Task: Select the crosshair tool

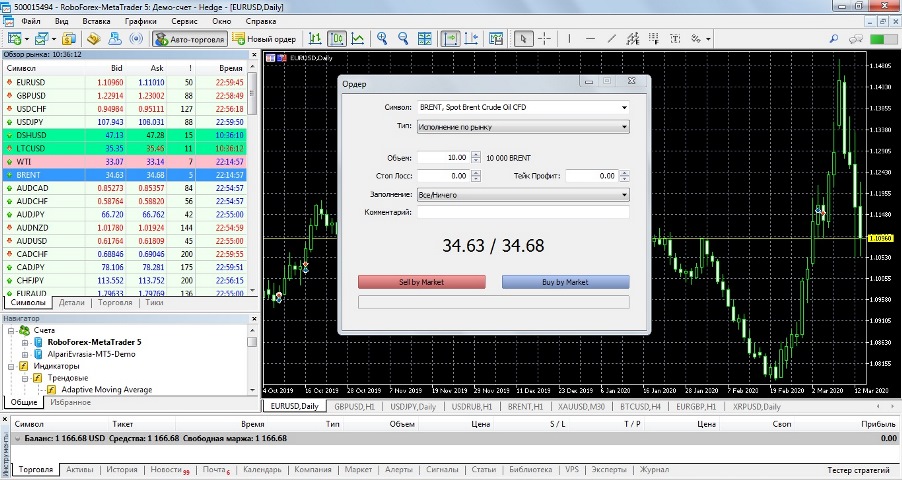Action: click(544, 39)
